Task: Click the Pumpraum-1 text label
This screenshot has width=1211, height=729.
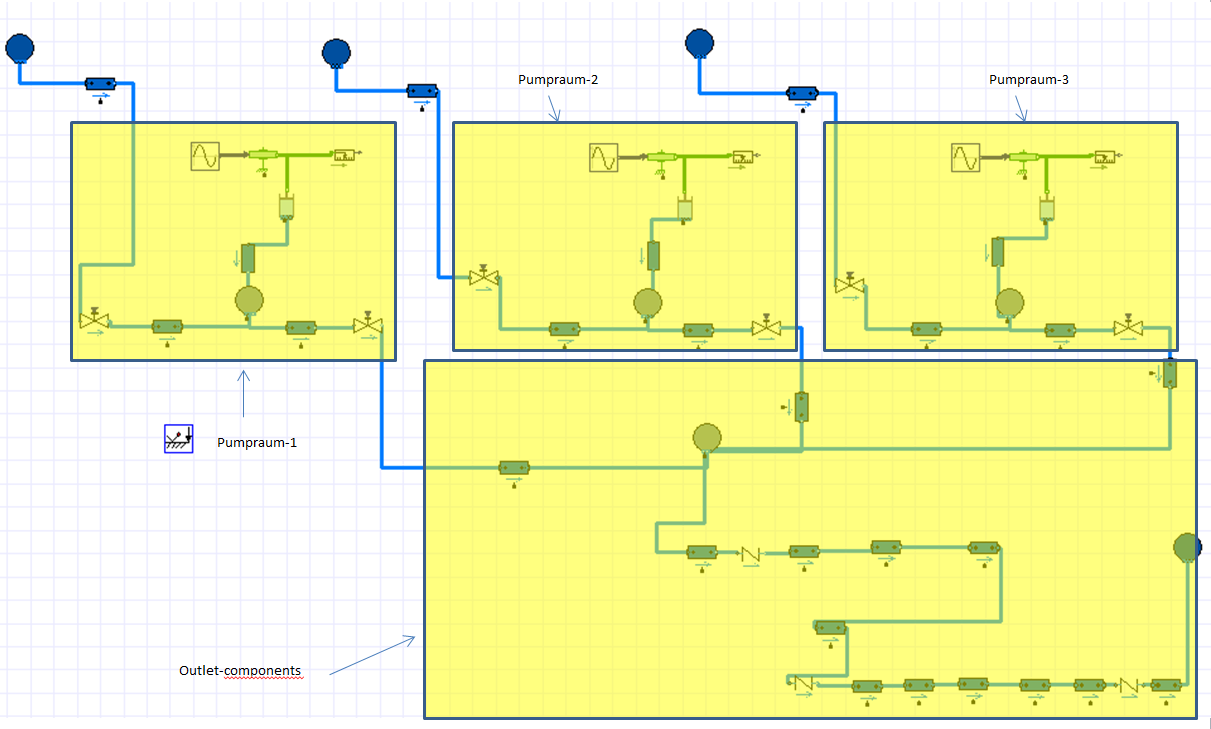Action: tap(257, 442)
